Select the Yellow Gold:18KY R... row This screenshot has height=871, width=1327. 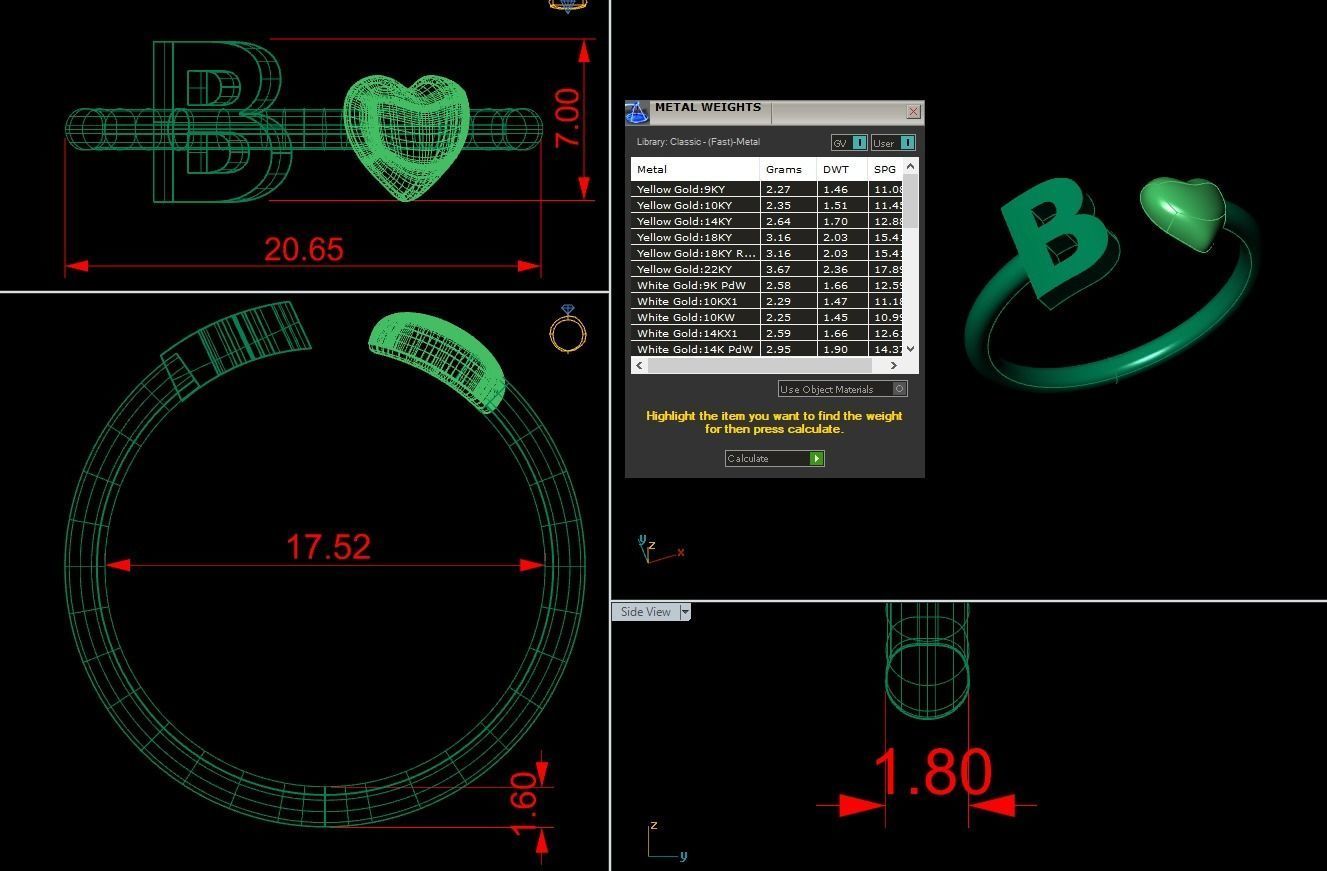(x=767, y=253)
